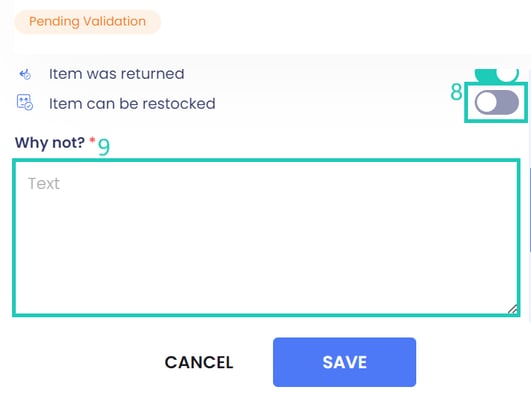Viewport: 531px width, 396px height.
Task: Click the Item can be restocked label
Action: coord(132,104)
